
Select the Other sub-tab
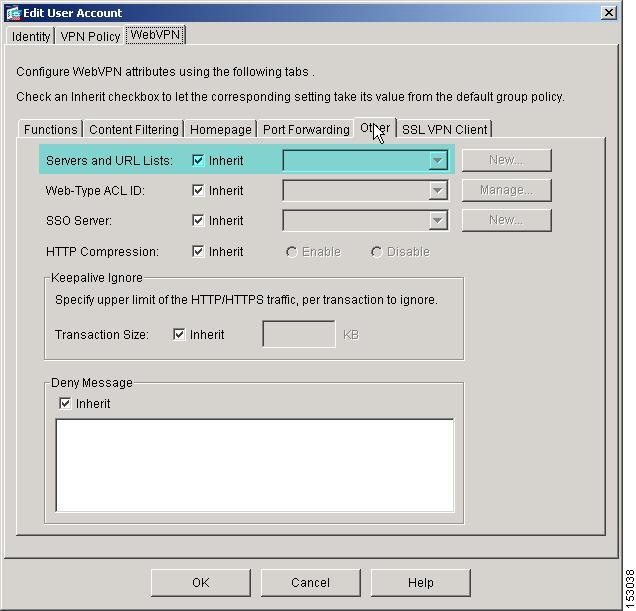[375, 128]
